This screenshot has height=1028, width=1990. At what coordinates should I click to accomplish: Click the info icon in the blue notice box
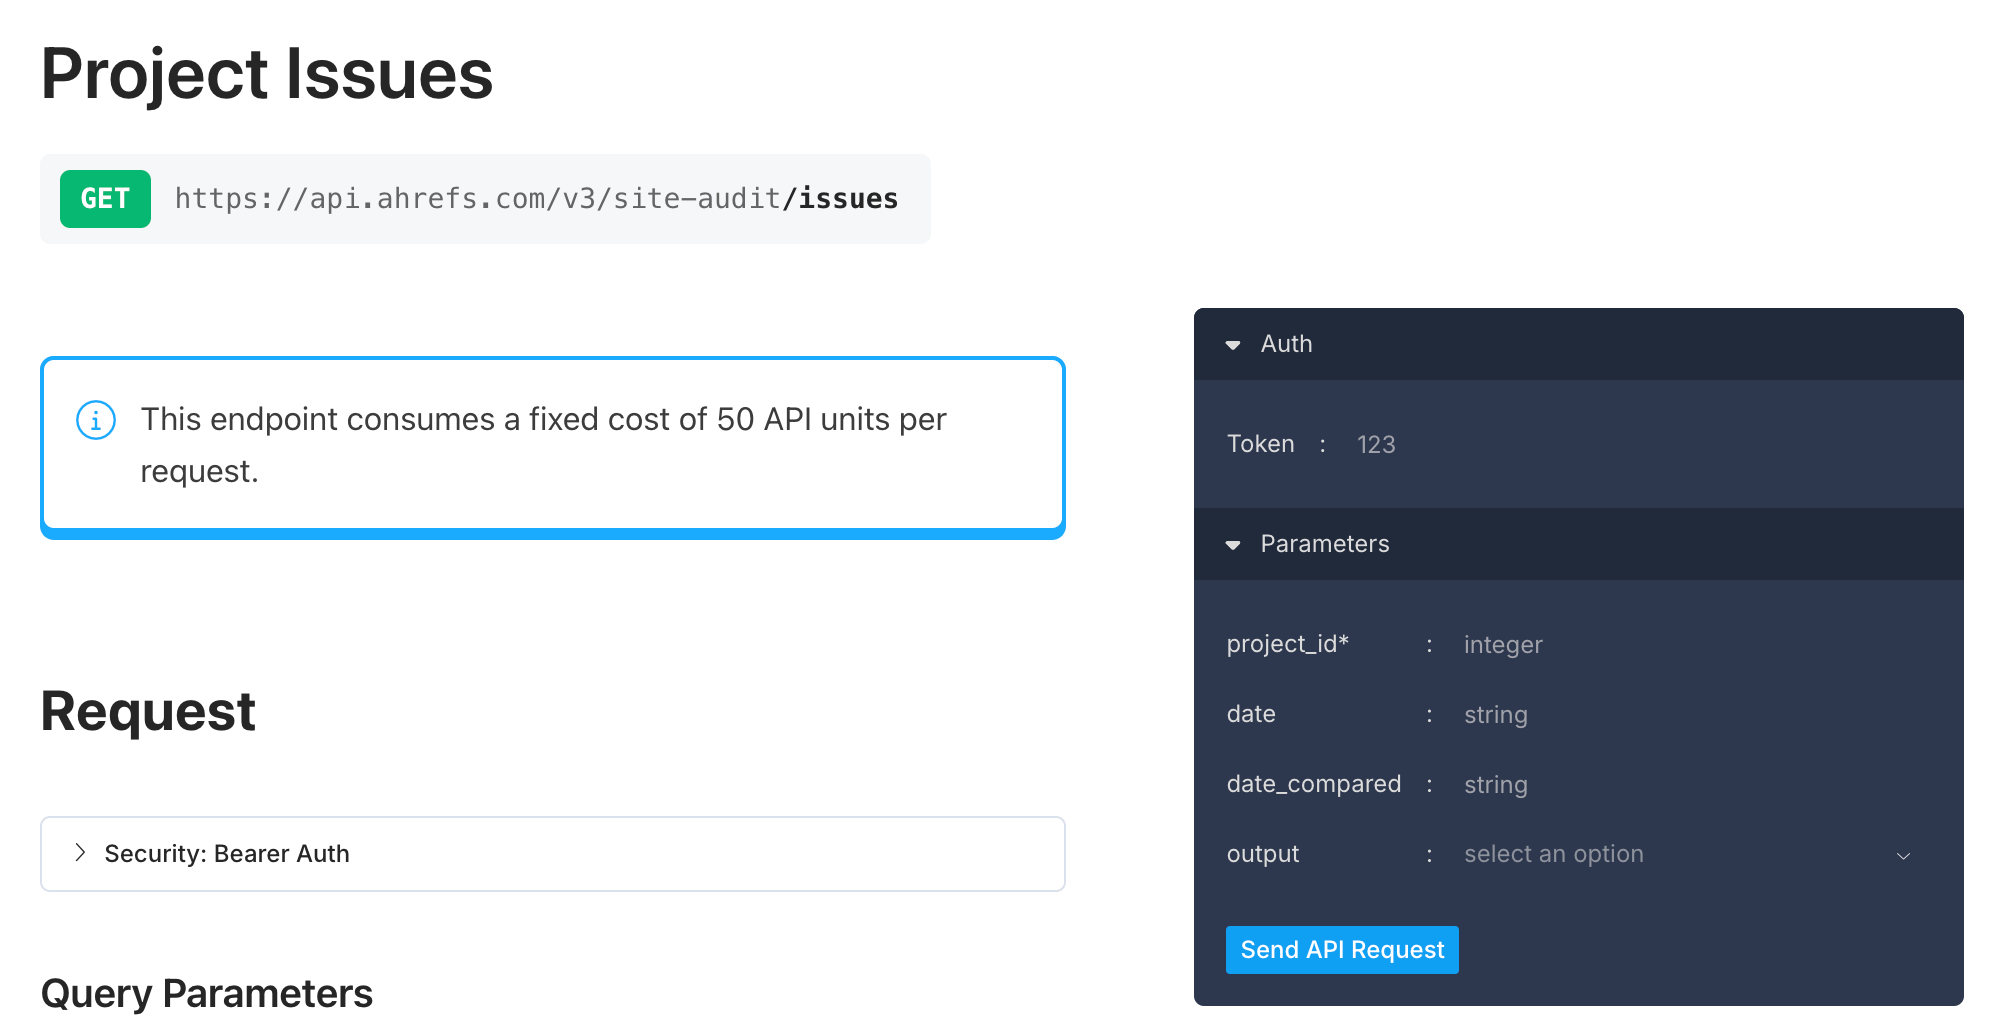[95, 420]
